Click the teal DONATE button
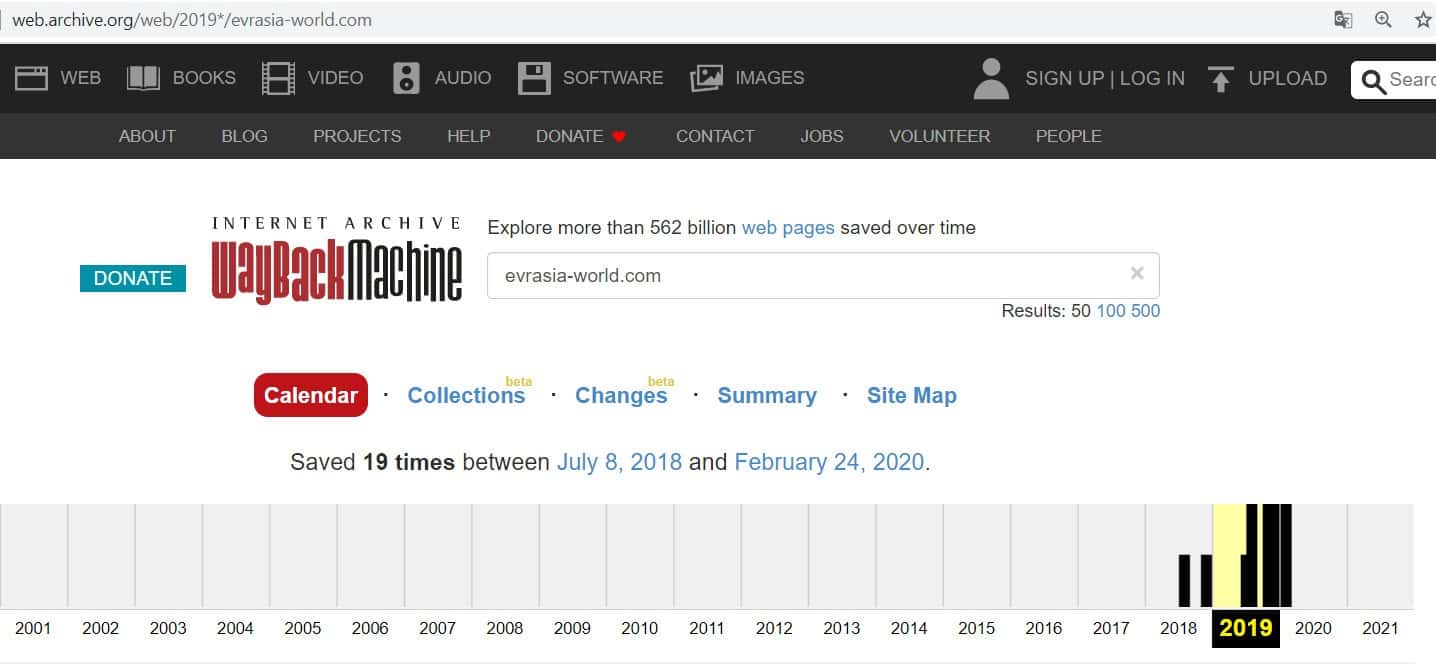The image size is (1436, 664). click(133, 278)
